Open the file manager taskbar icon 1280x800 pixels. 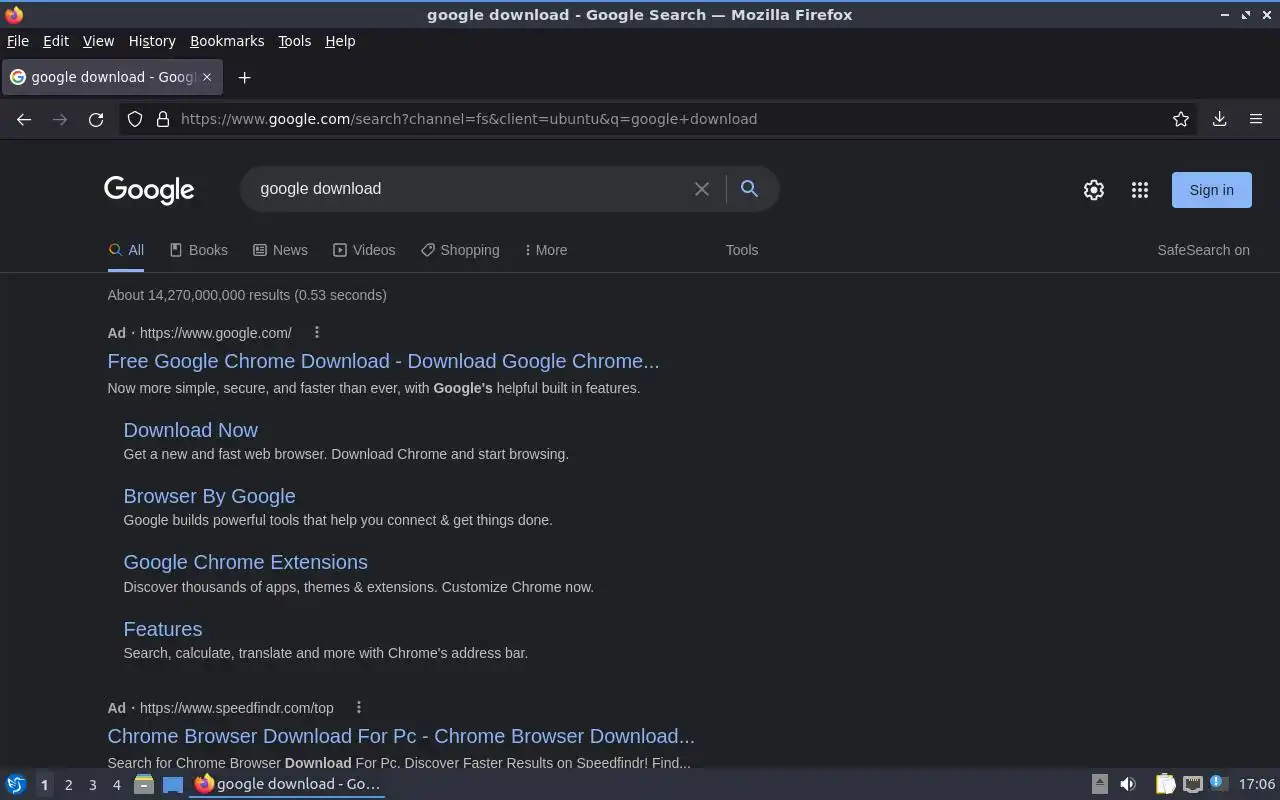144,785
